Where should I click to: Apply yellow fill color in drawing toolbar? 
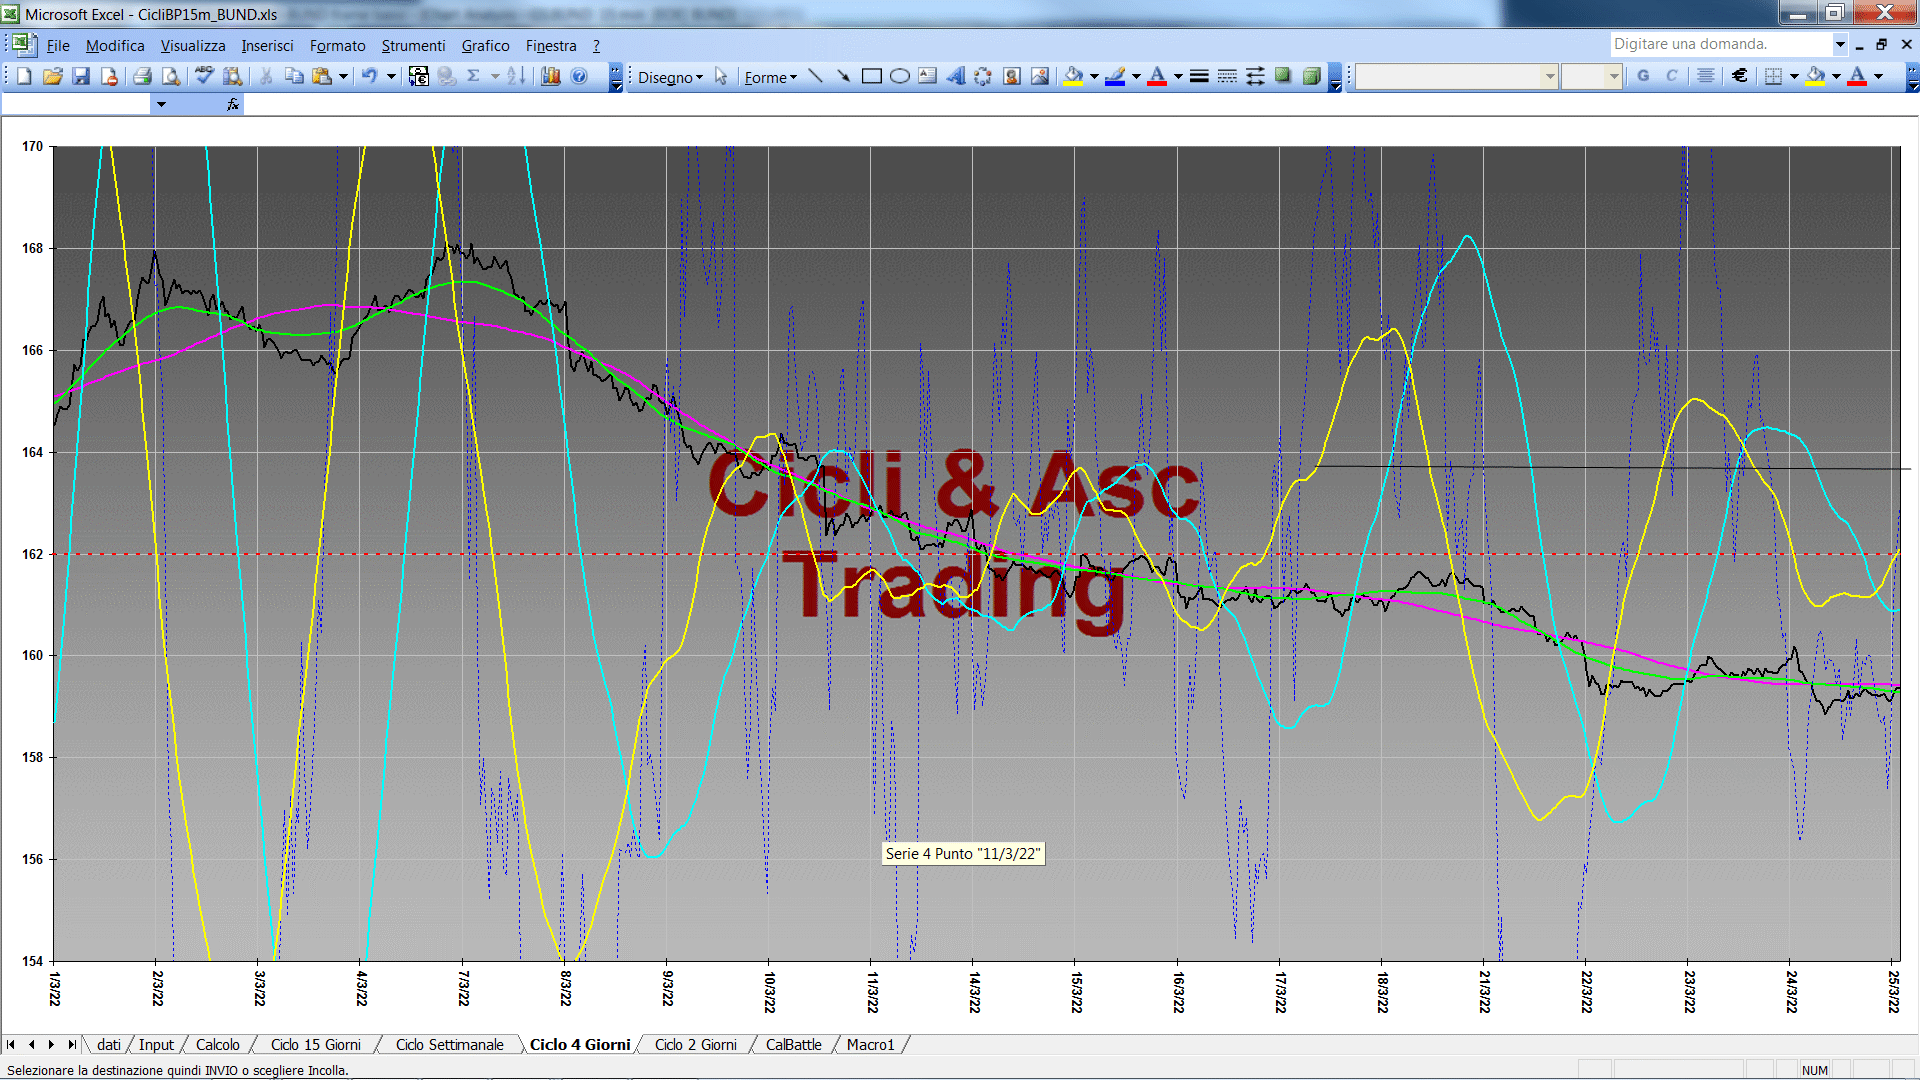[1074, 77]
